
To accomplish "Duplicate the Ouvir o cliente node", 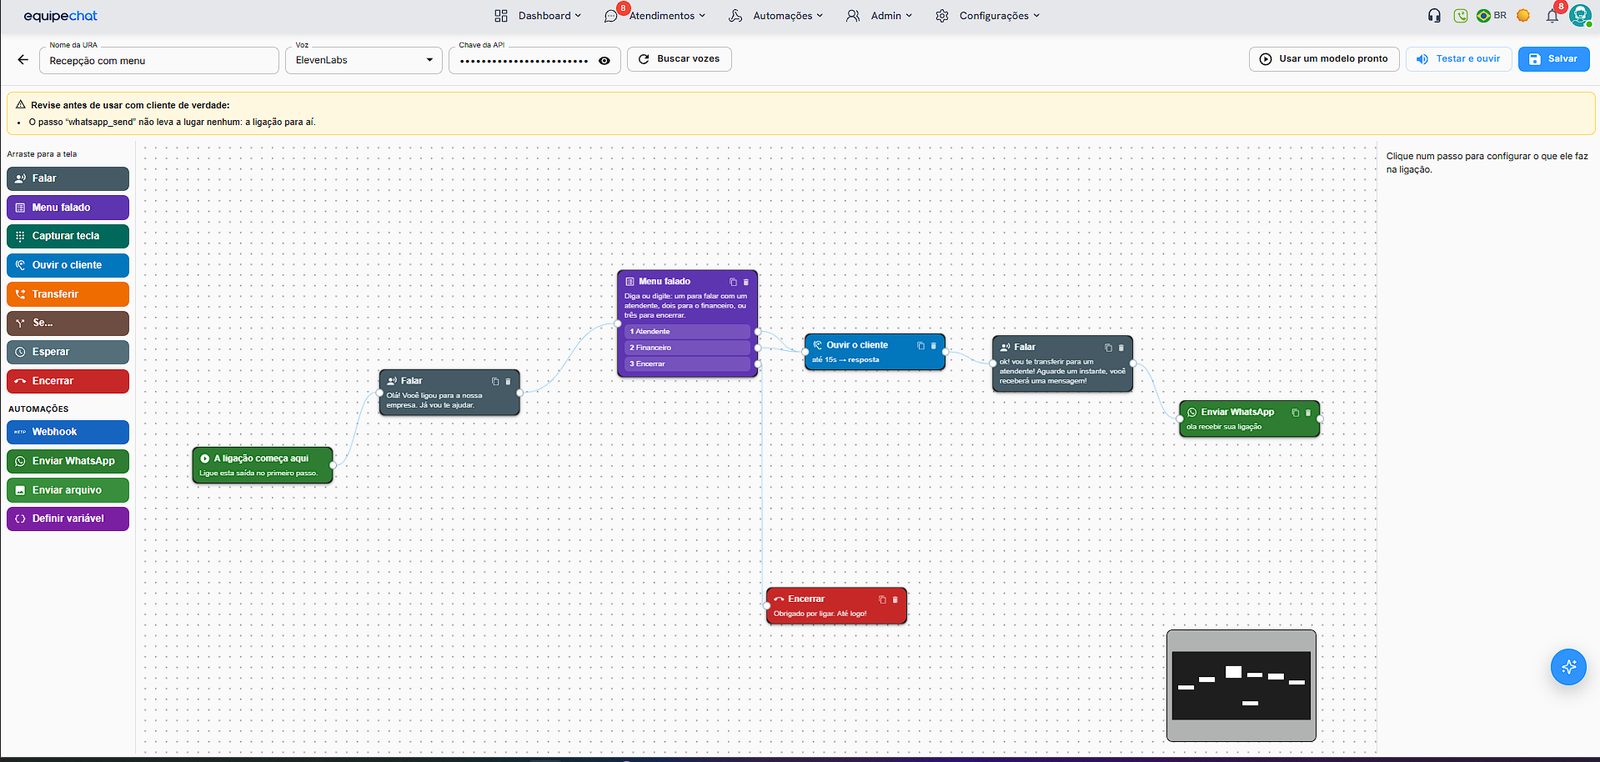I will 921,346.
